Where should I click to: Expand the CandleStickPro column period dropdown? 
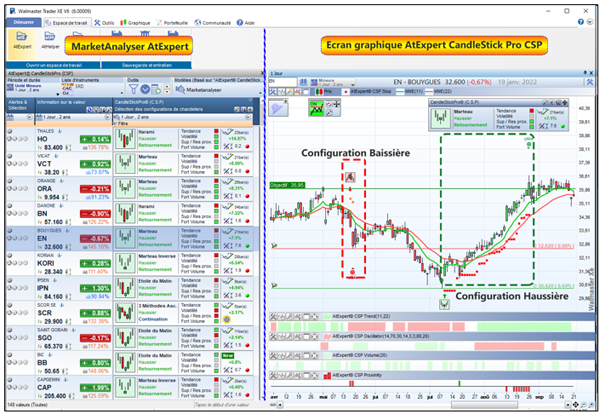pyautogui.click(x=248, y=117)
